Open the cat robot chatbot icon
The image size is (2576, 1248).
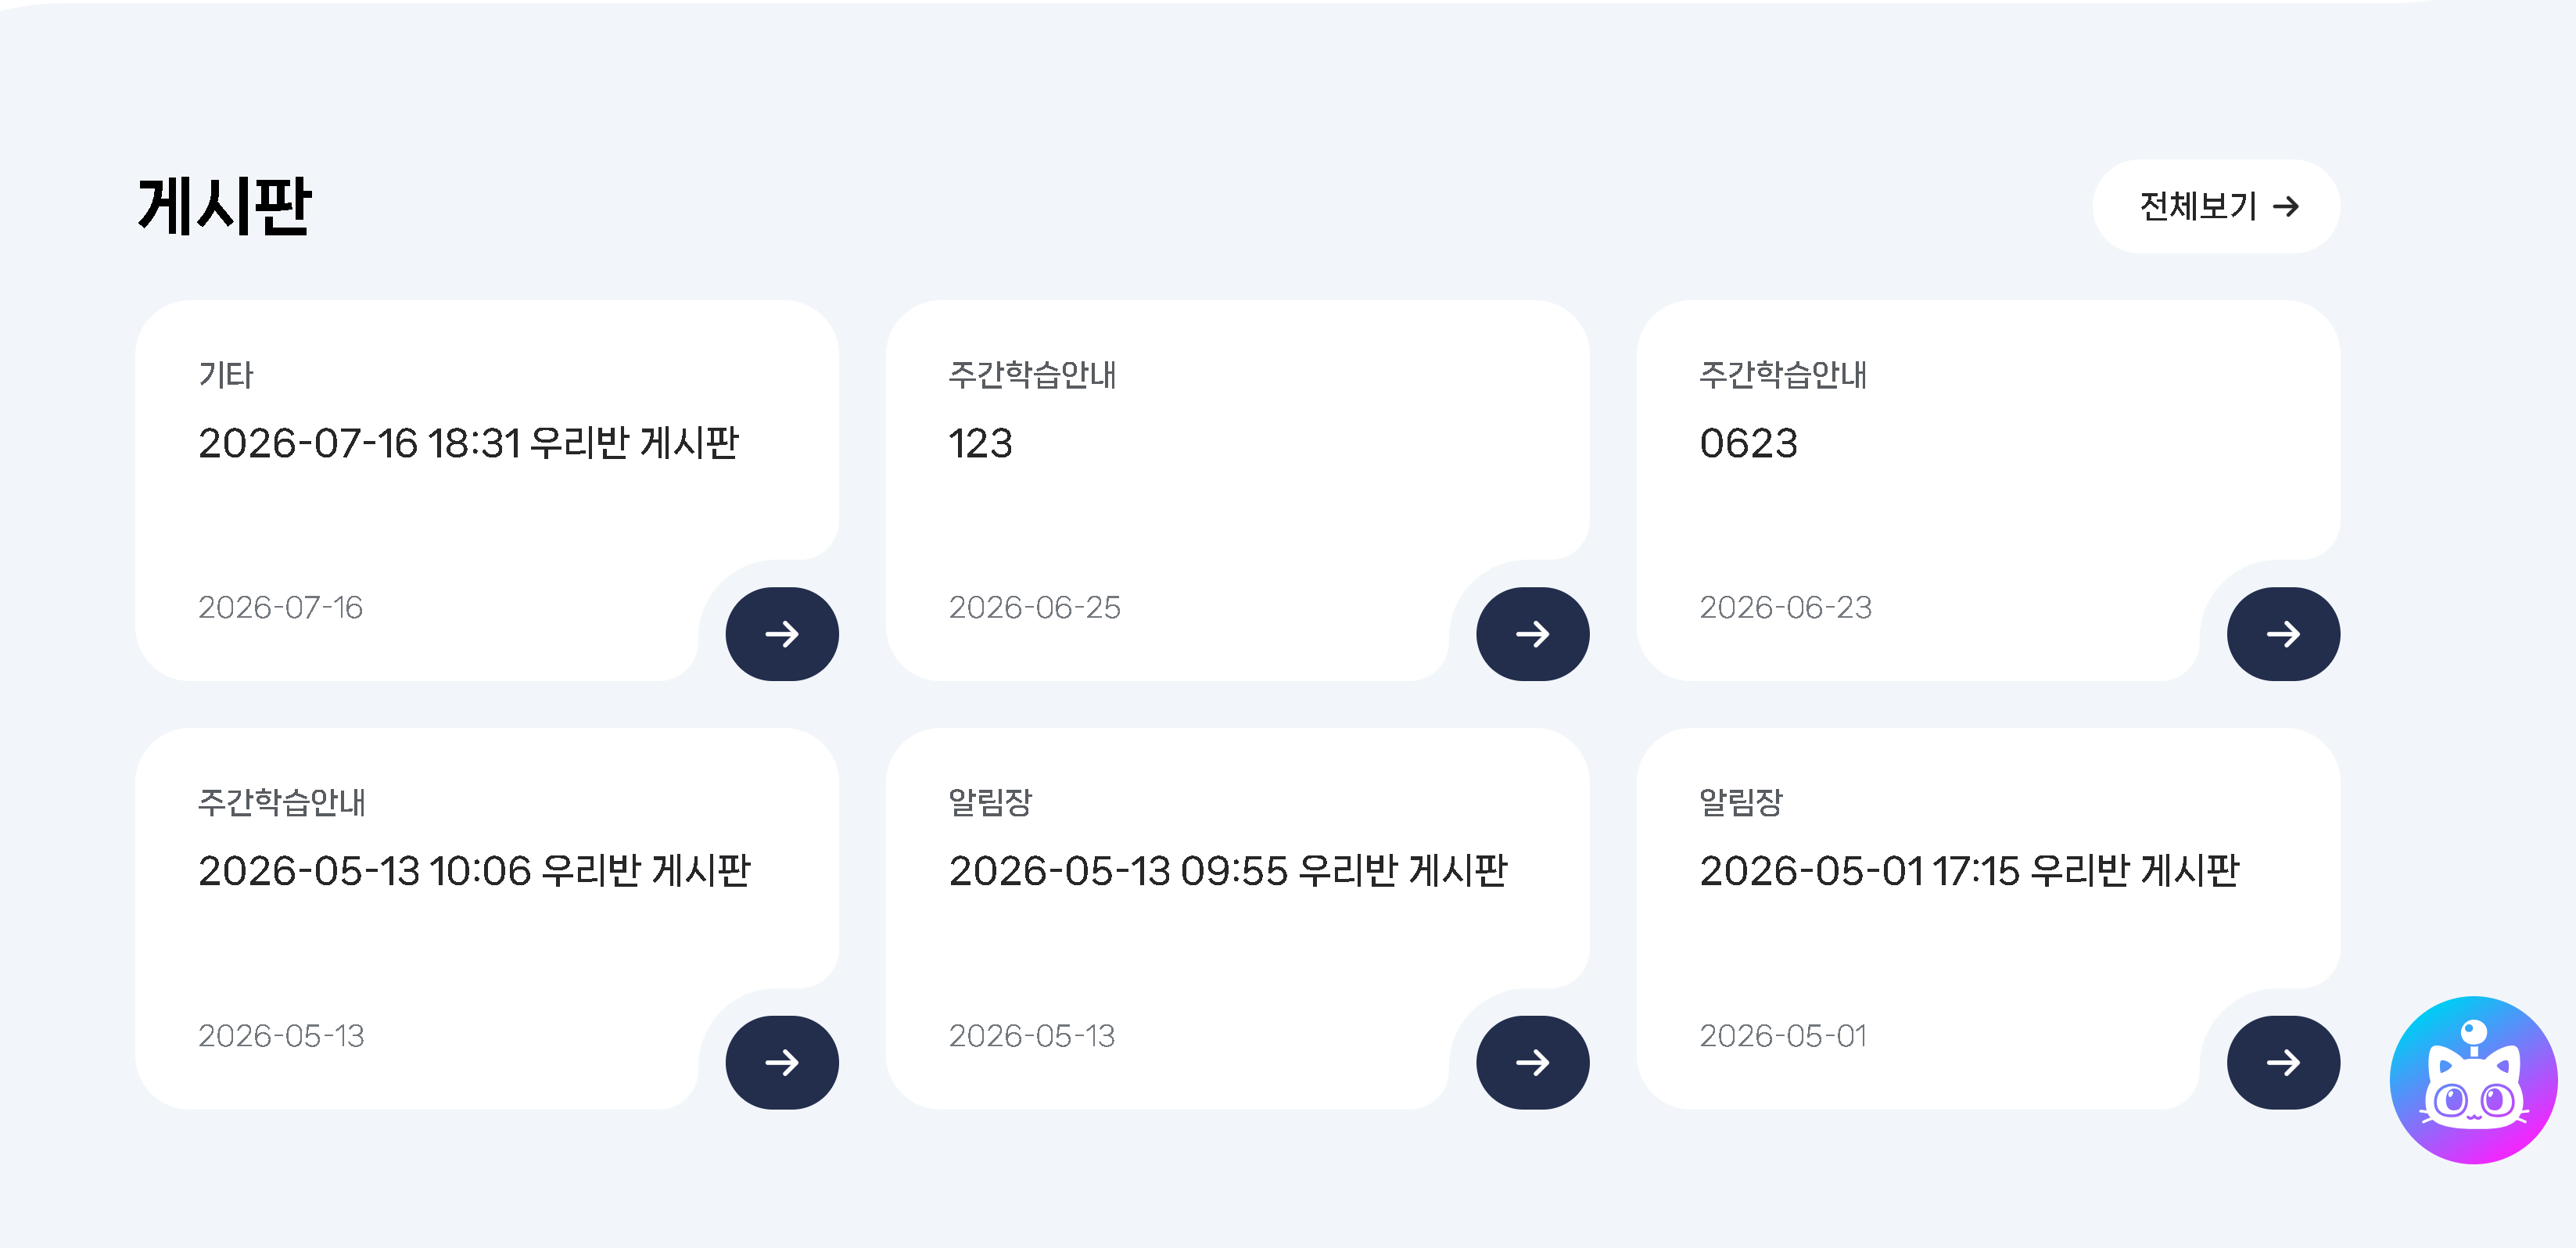[x=2472, y=1080]
